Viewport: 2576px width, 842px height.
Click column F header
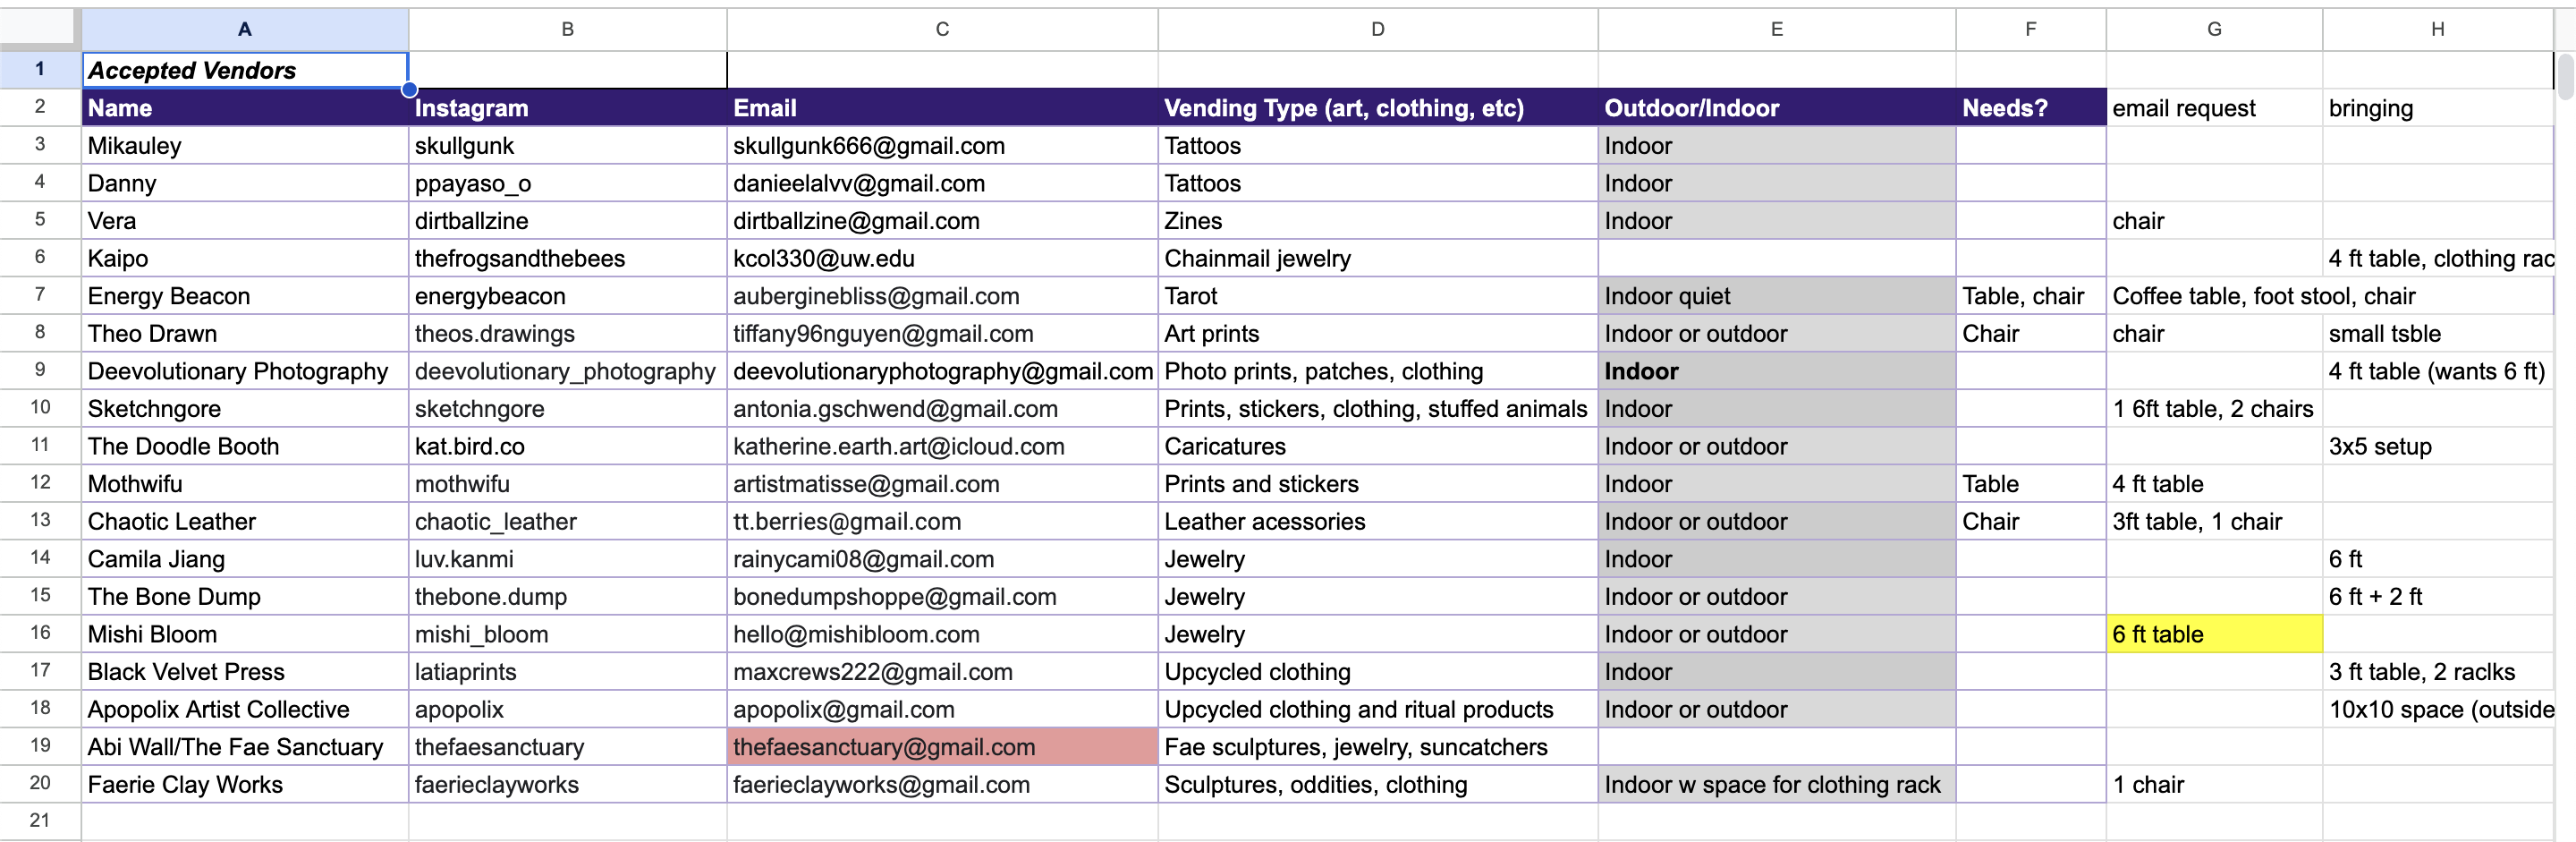click(2031, 29)
